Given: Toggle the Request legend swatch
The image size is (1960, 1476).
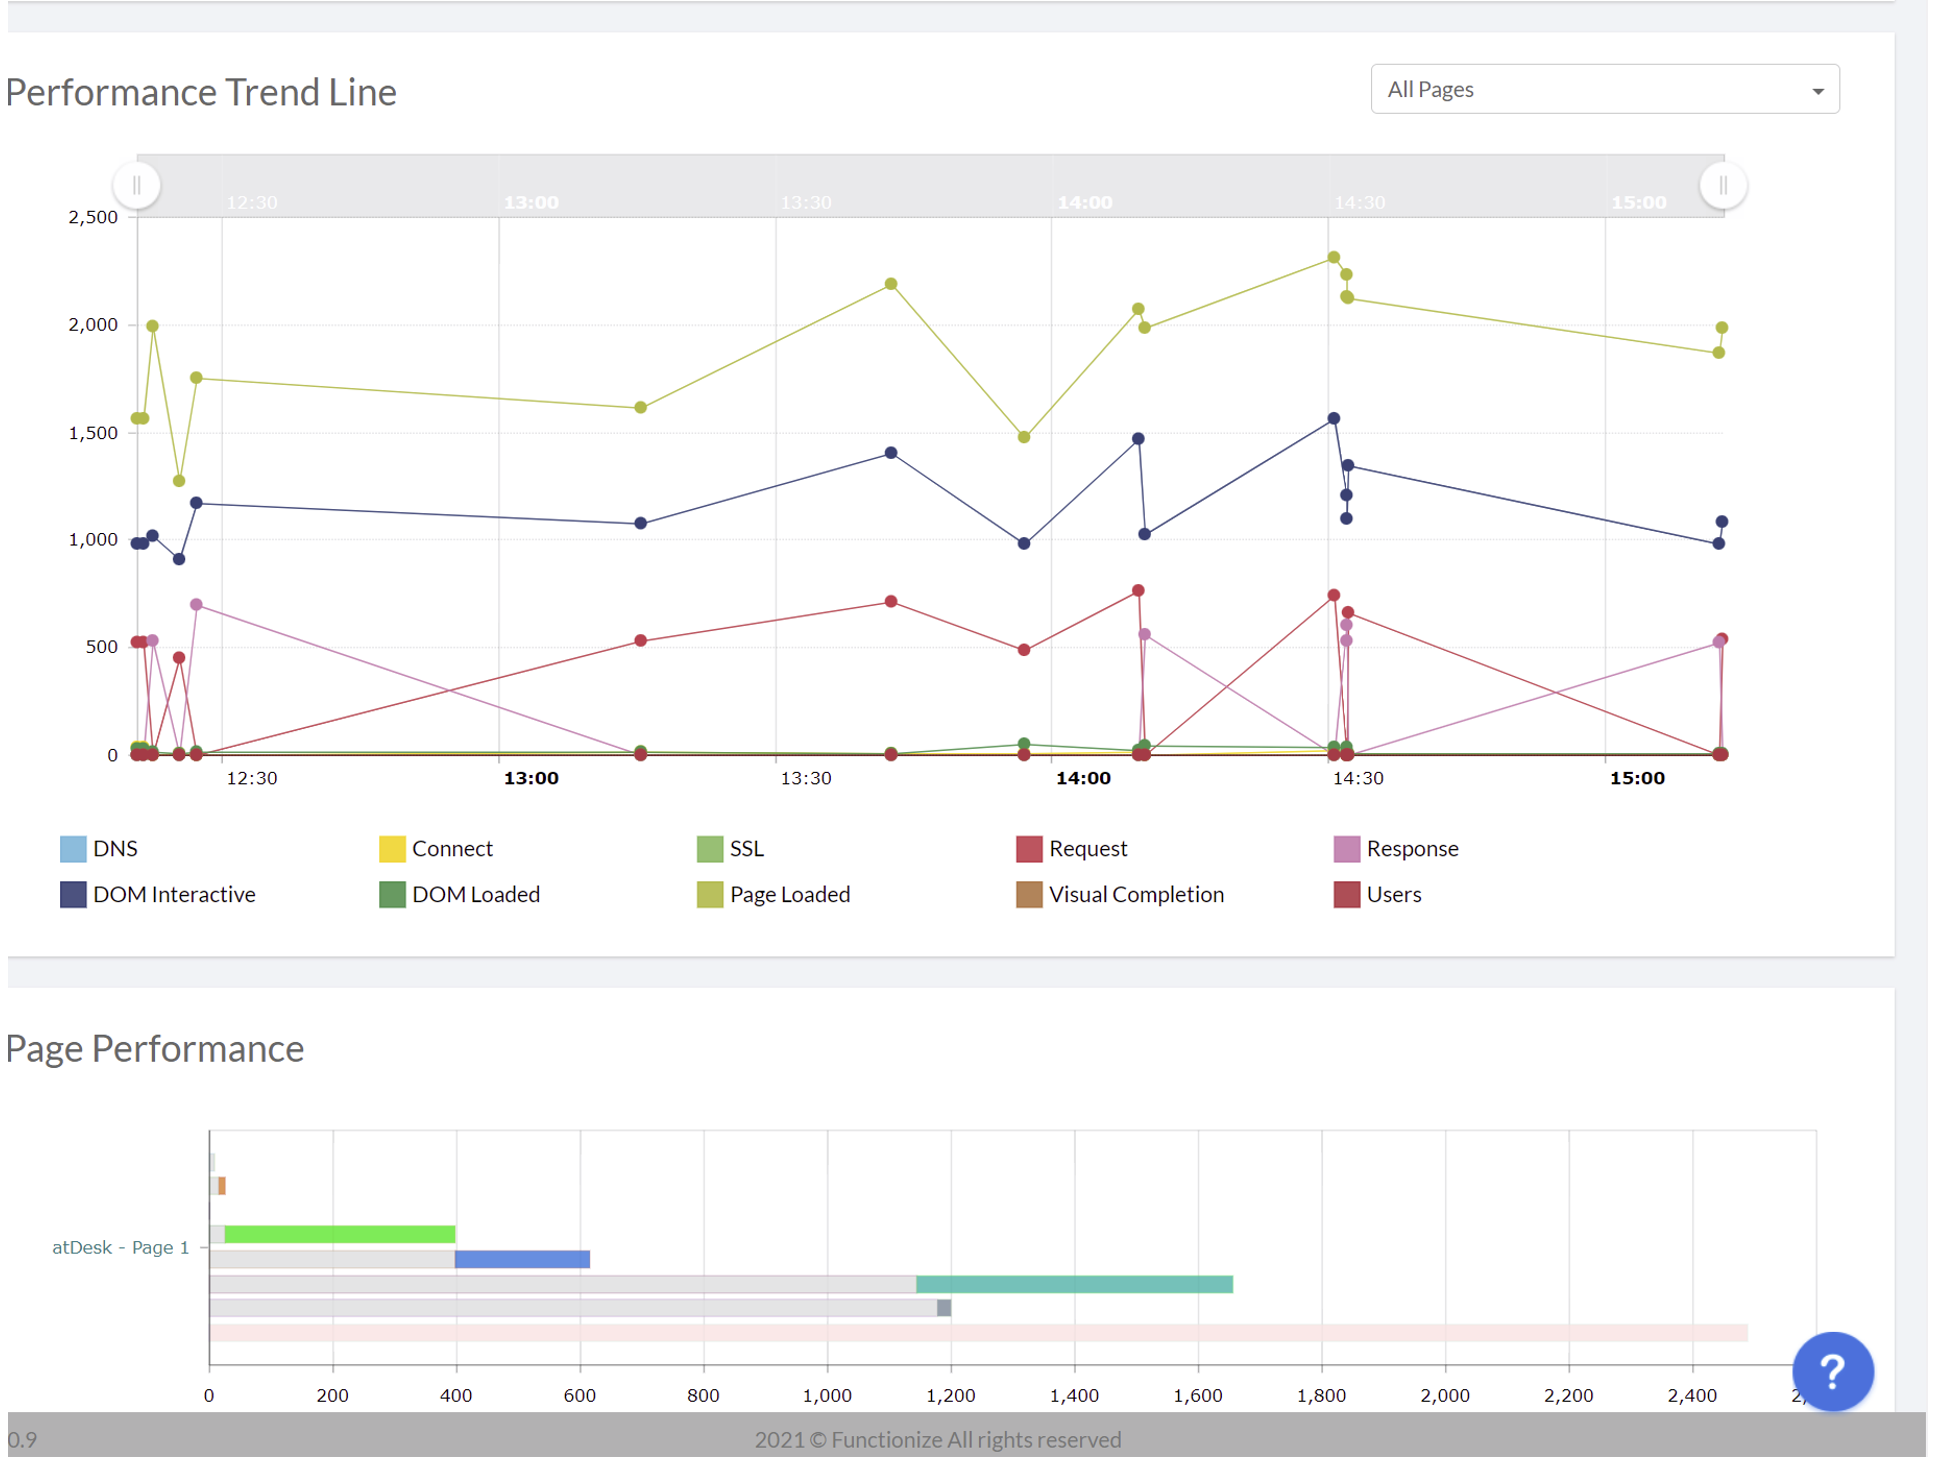Looking at the screenshot, I should click(1029, 849).
